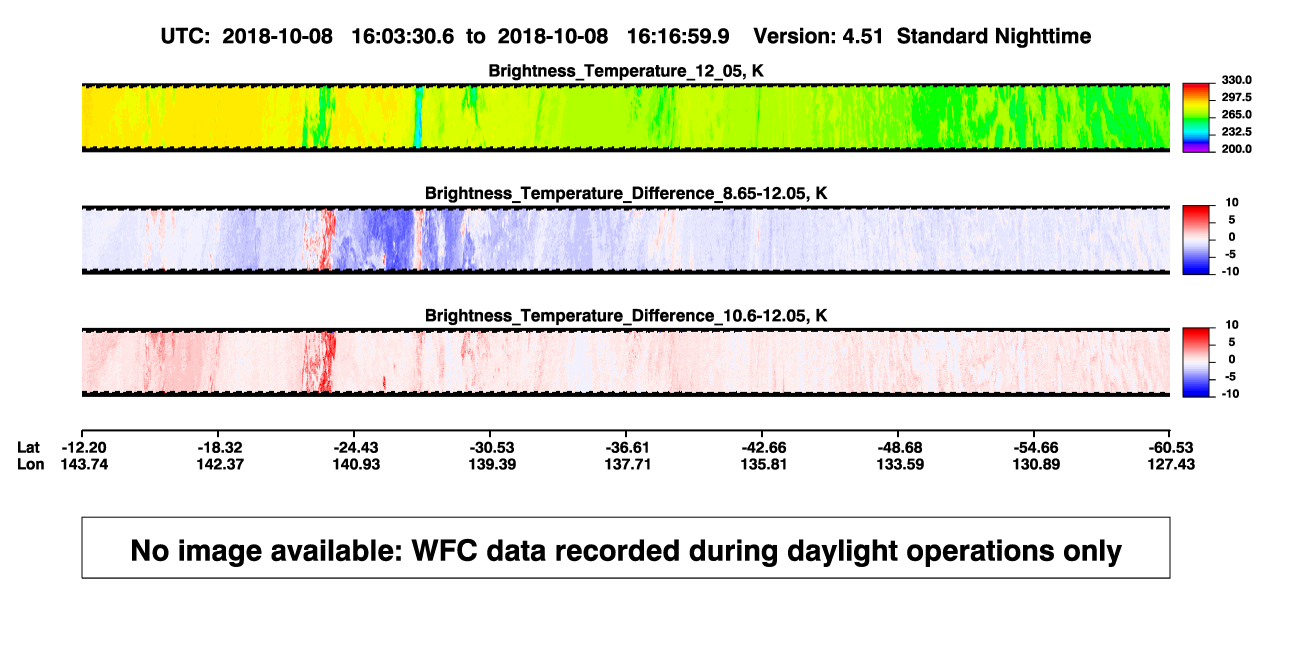The height and width of the screenshot is (667, 1300).
Task: Click longitude tick value 137.71
Action: pos(628,464)
